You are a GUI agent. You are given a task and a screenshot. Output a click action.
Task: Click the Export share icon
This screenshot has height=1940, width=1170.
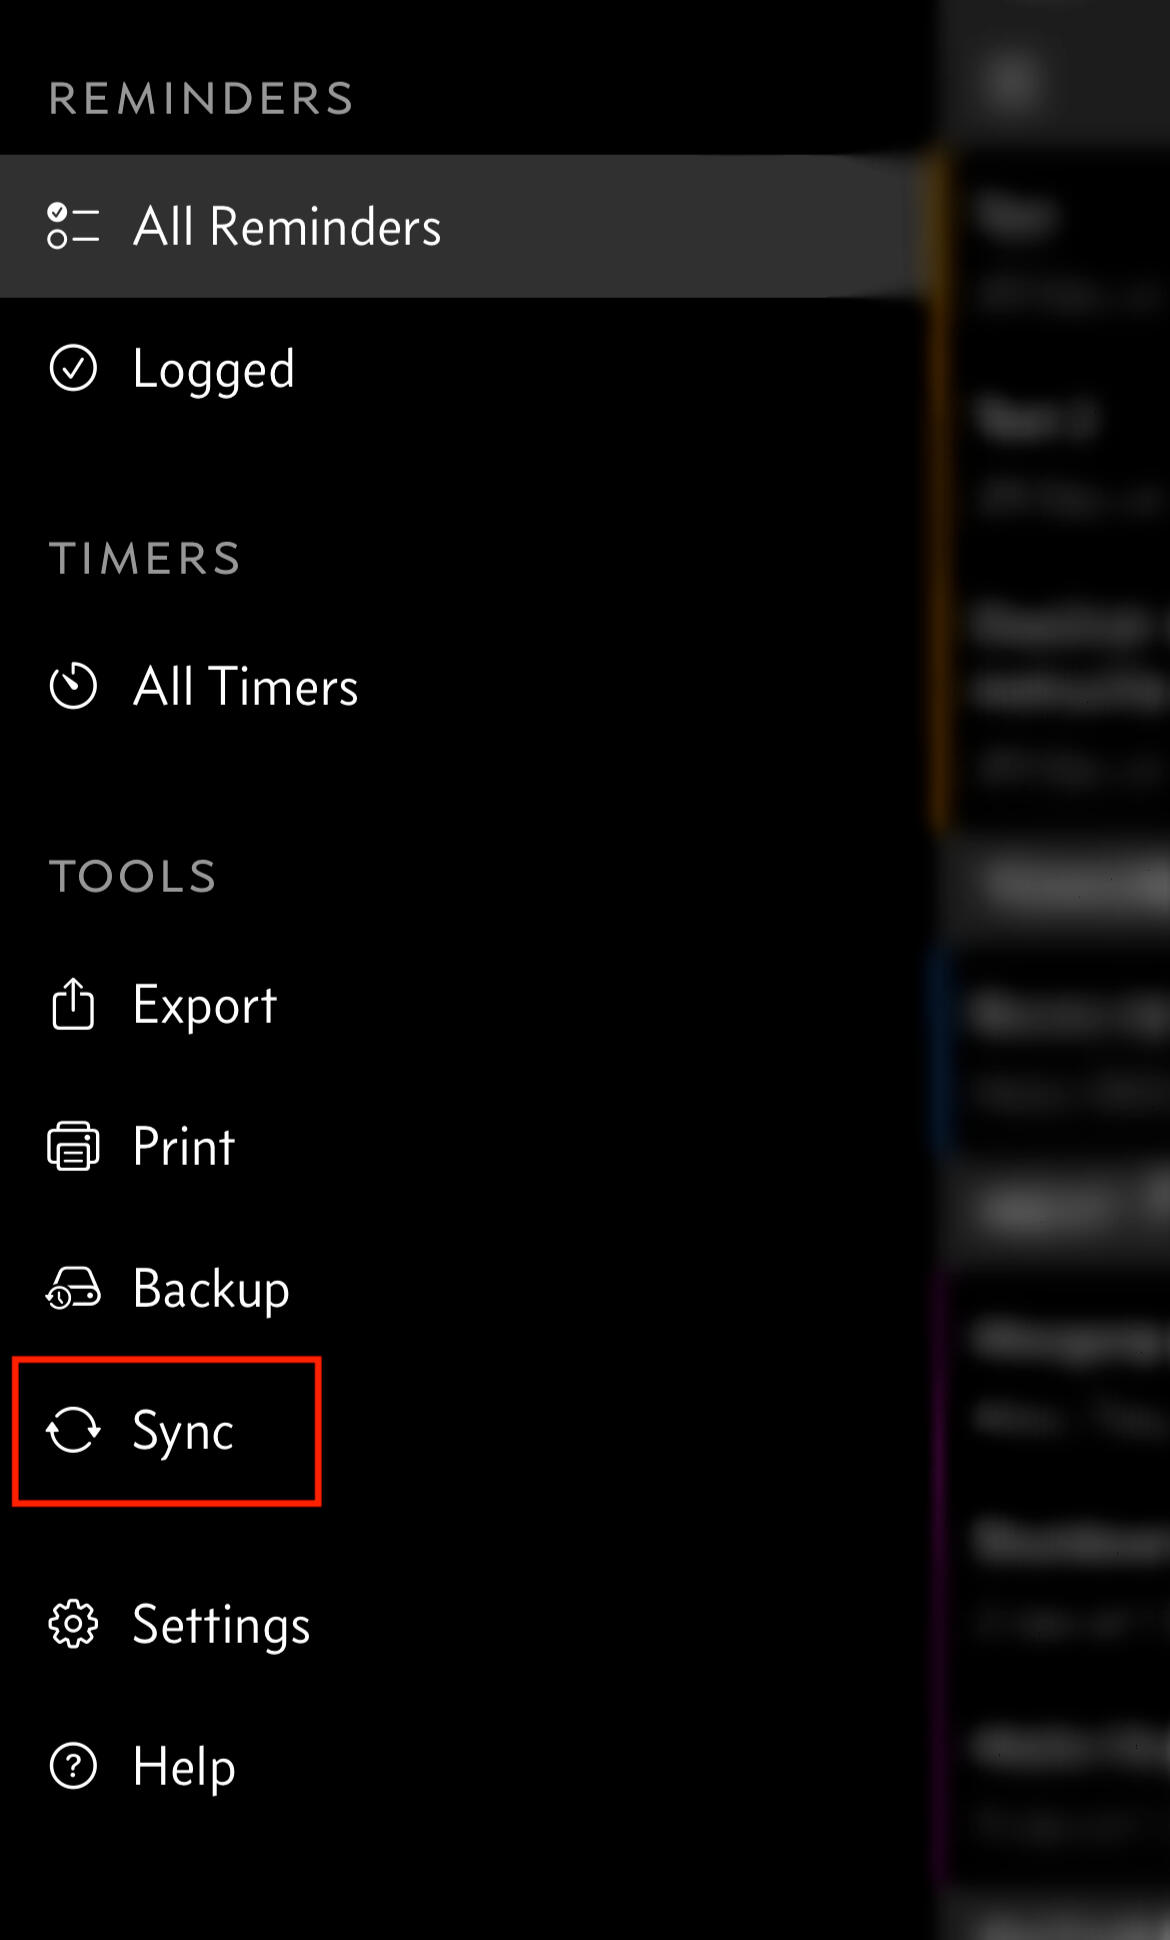click(x=73, y=1004)
